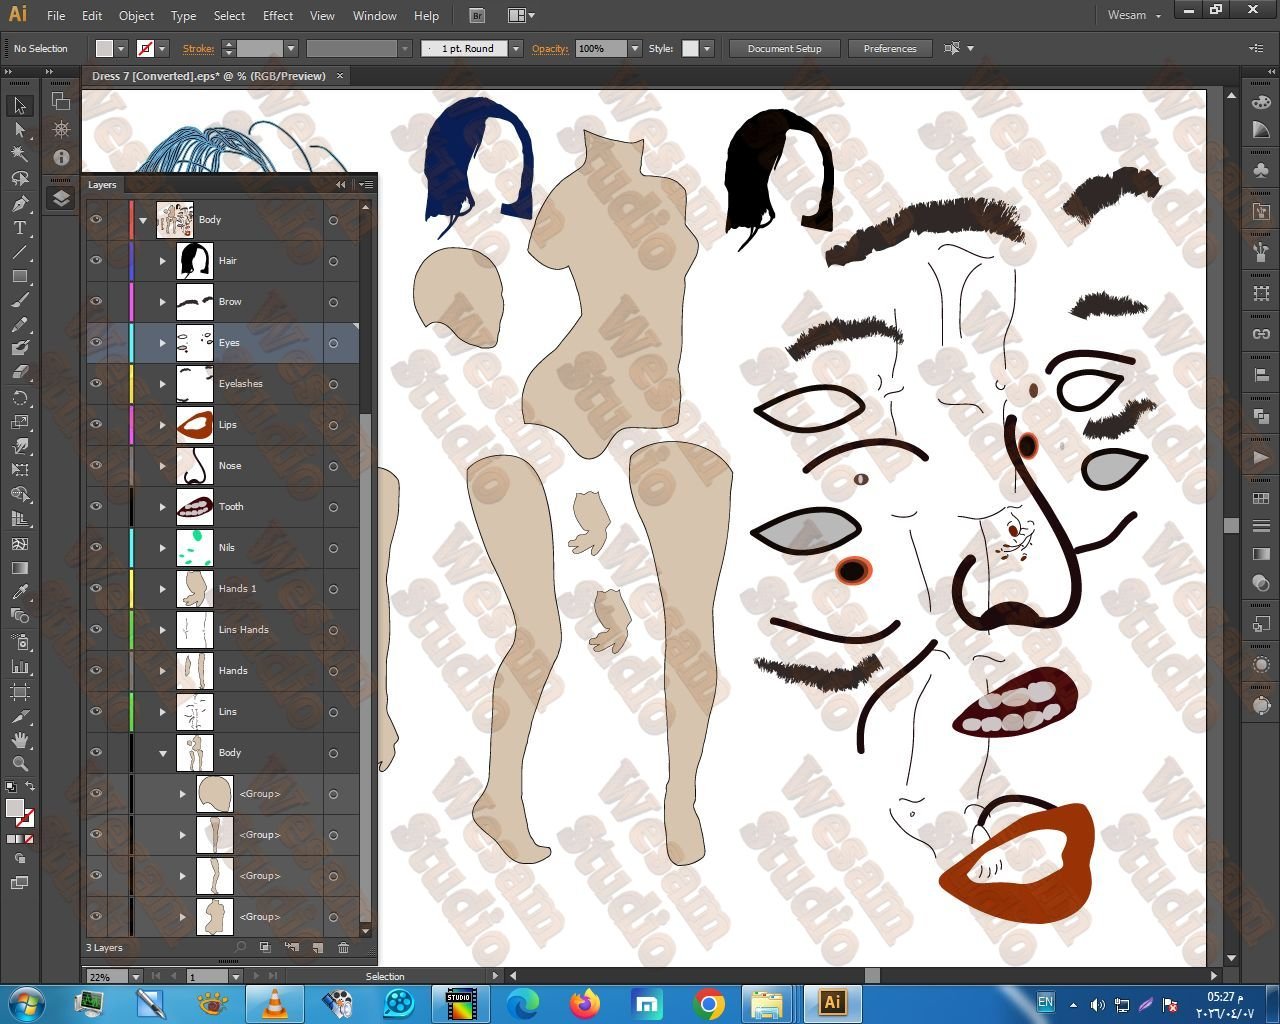The image size is (1280, 1024).
Task: Activate the Free Transform tool
Action: (x=20, y=470)
